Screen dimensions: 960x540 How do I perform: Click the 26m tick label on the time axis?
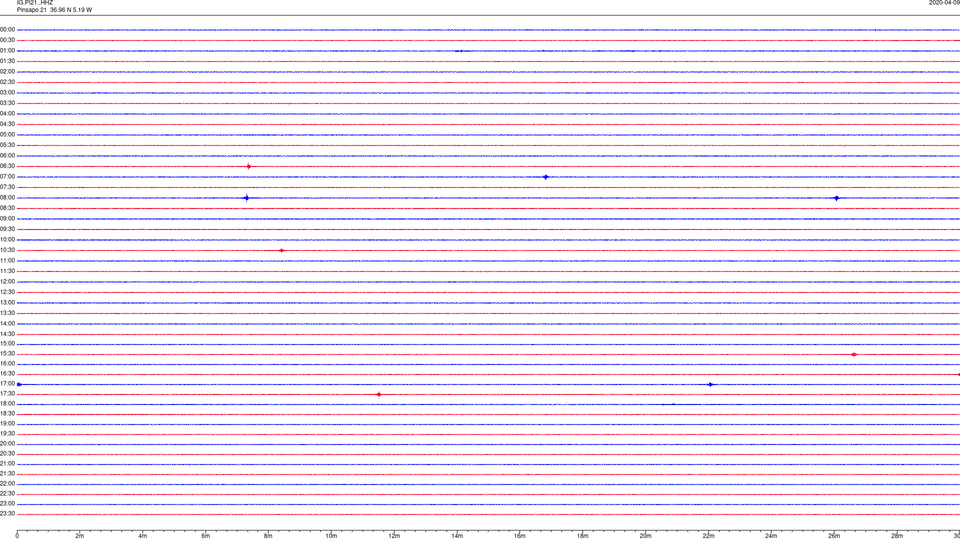(834, 536)
